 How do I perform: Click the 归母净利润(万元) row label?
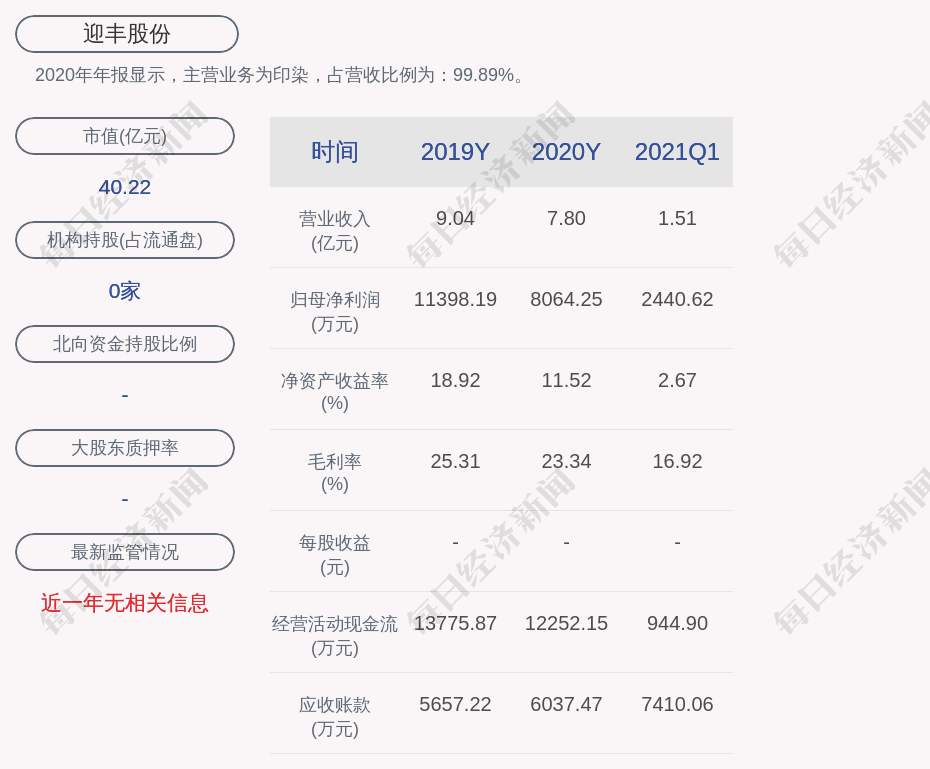click(x=335, y=311)
